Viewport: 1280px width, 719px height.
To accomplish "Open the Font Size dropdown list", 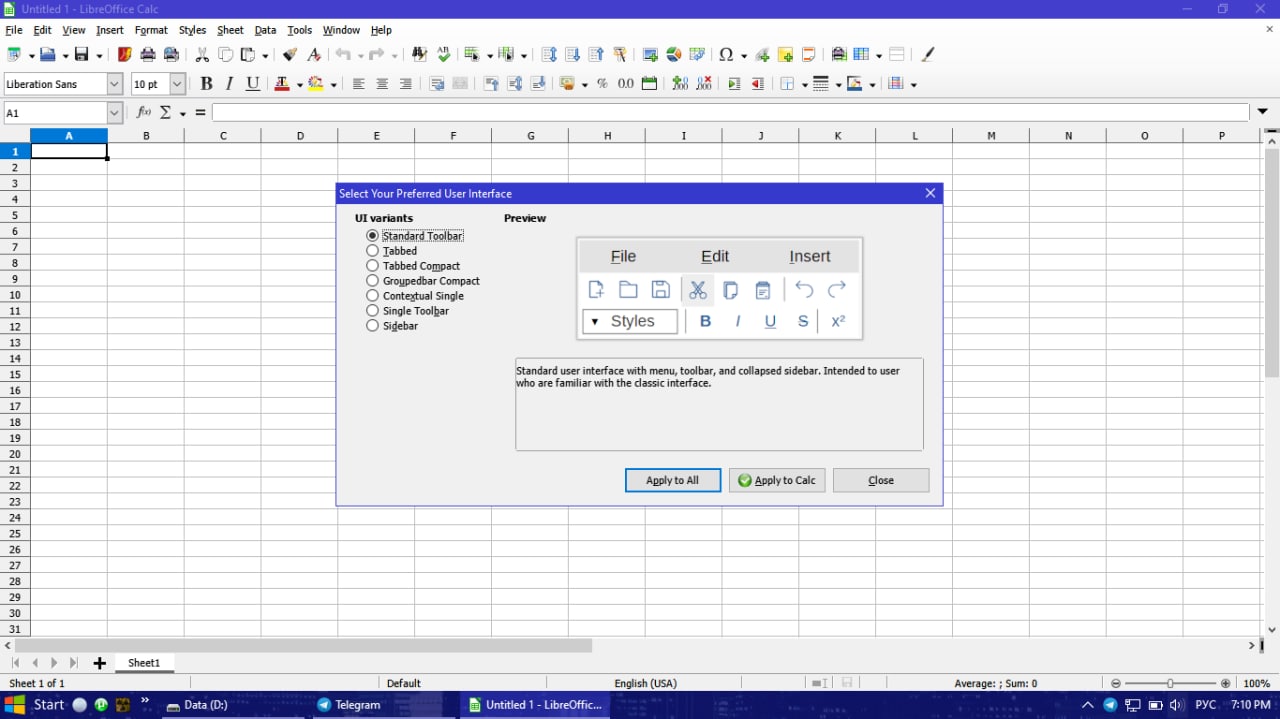I will (x=177, y=84).
